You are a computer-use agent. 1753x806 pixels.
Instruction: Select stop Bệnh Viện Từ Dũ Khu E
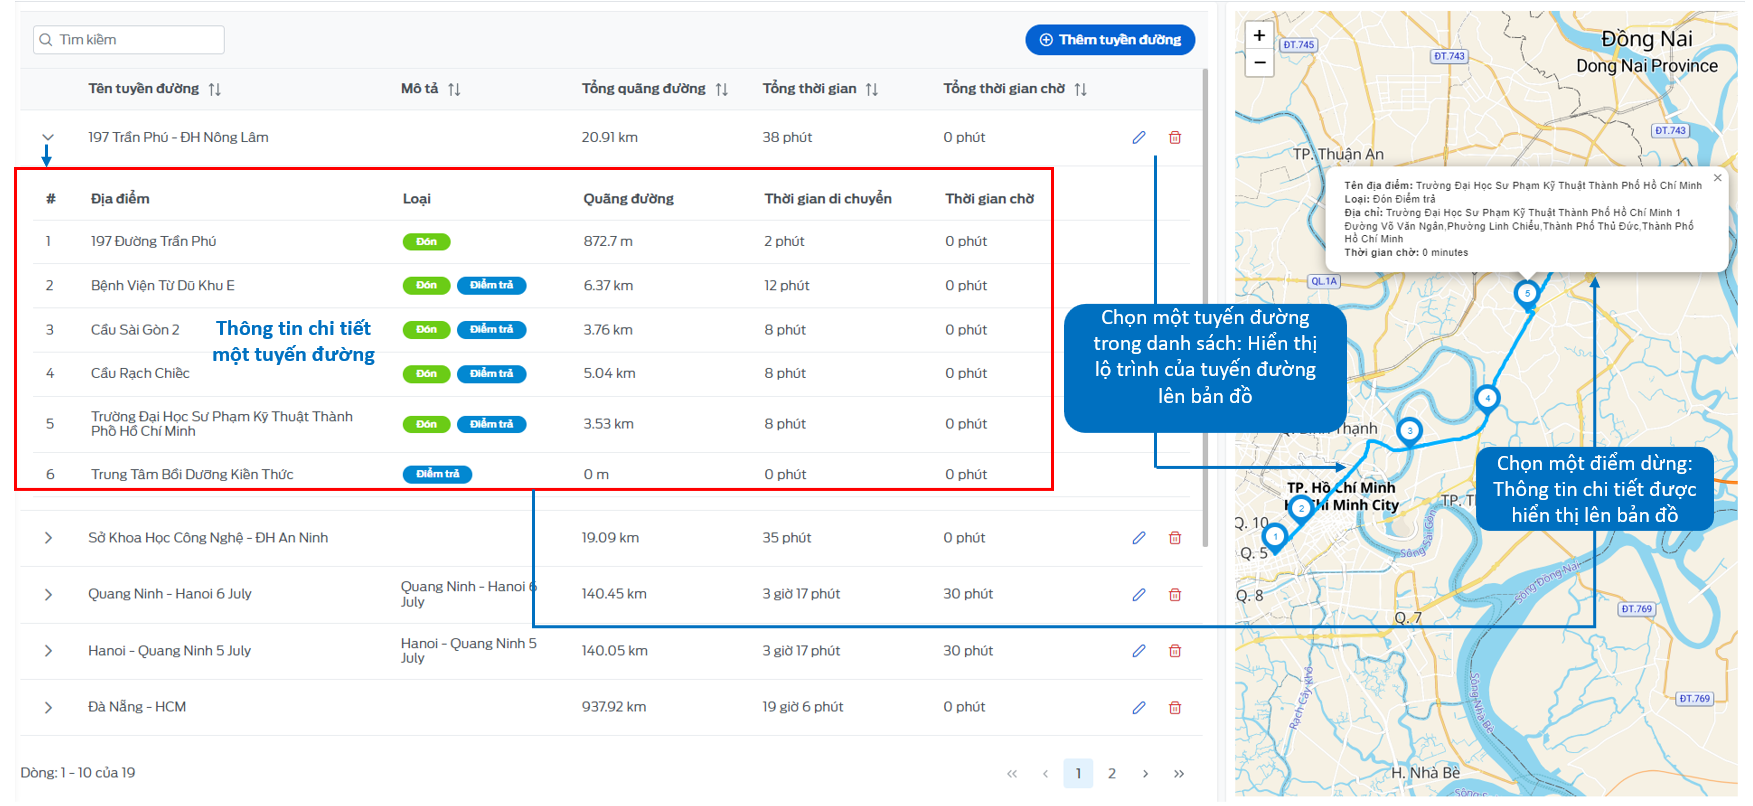(163, 285)
